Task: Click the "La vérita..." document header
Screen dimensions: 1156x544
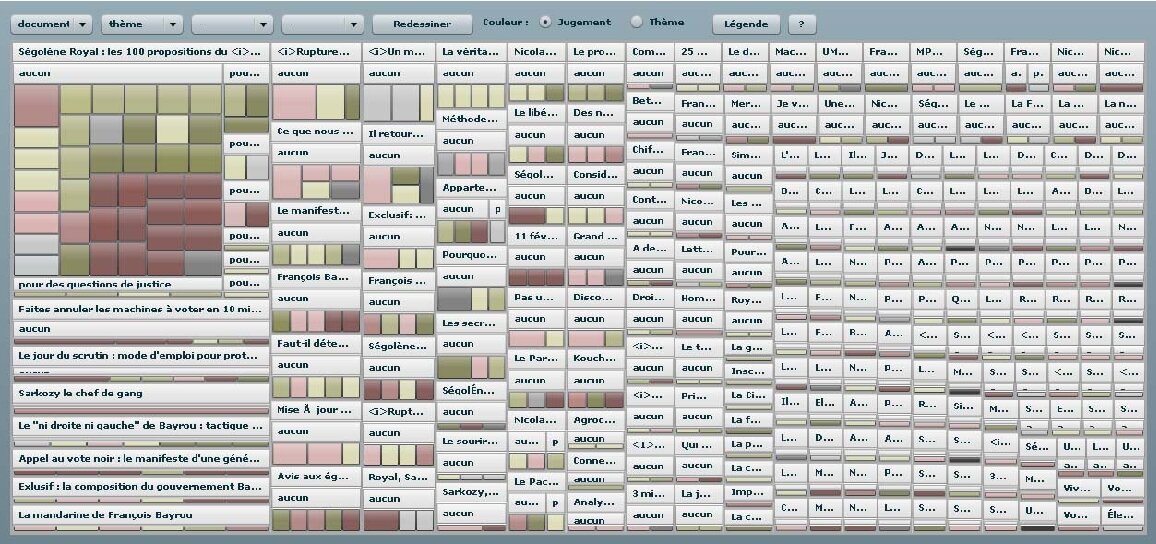Action: coord(471,52)
